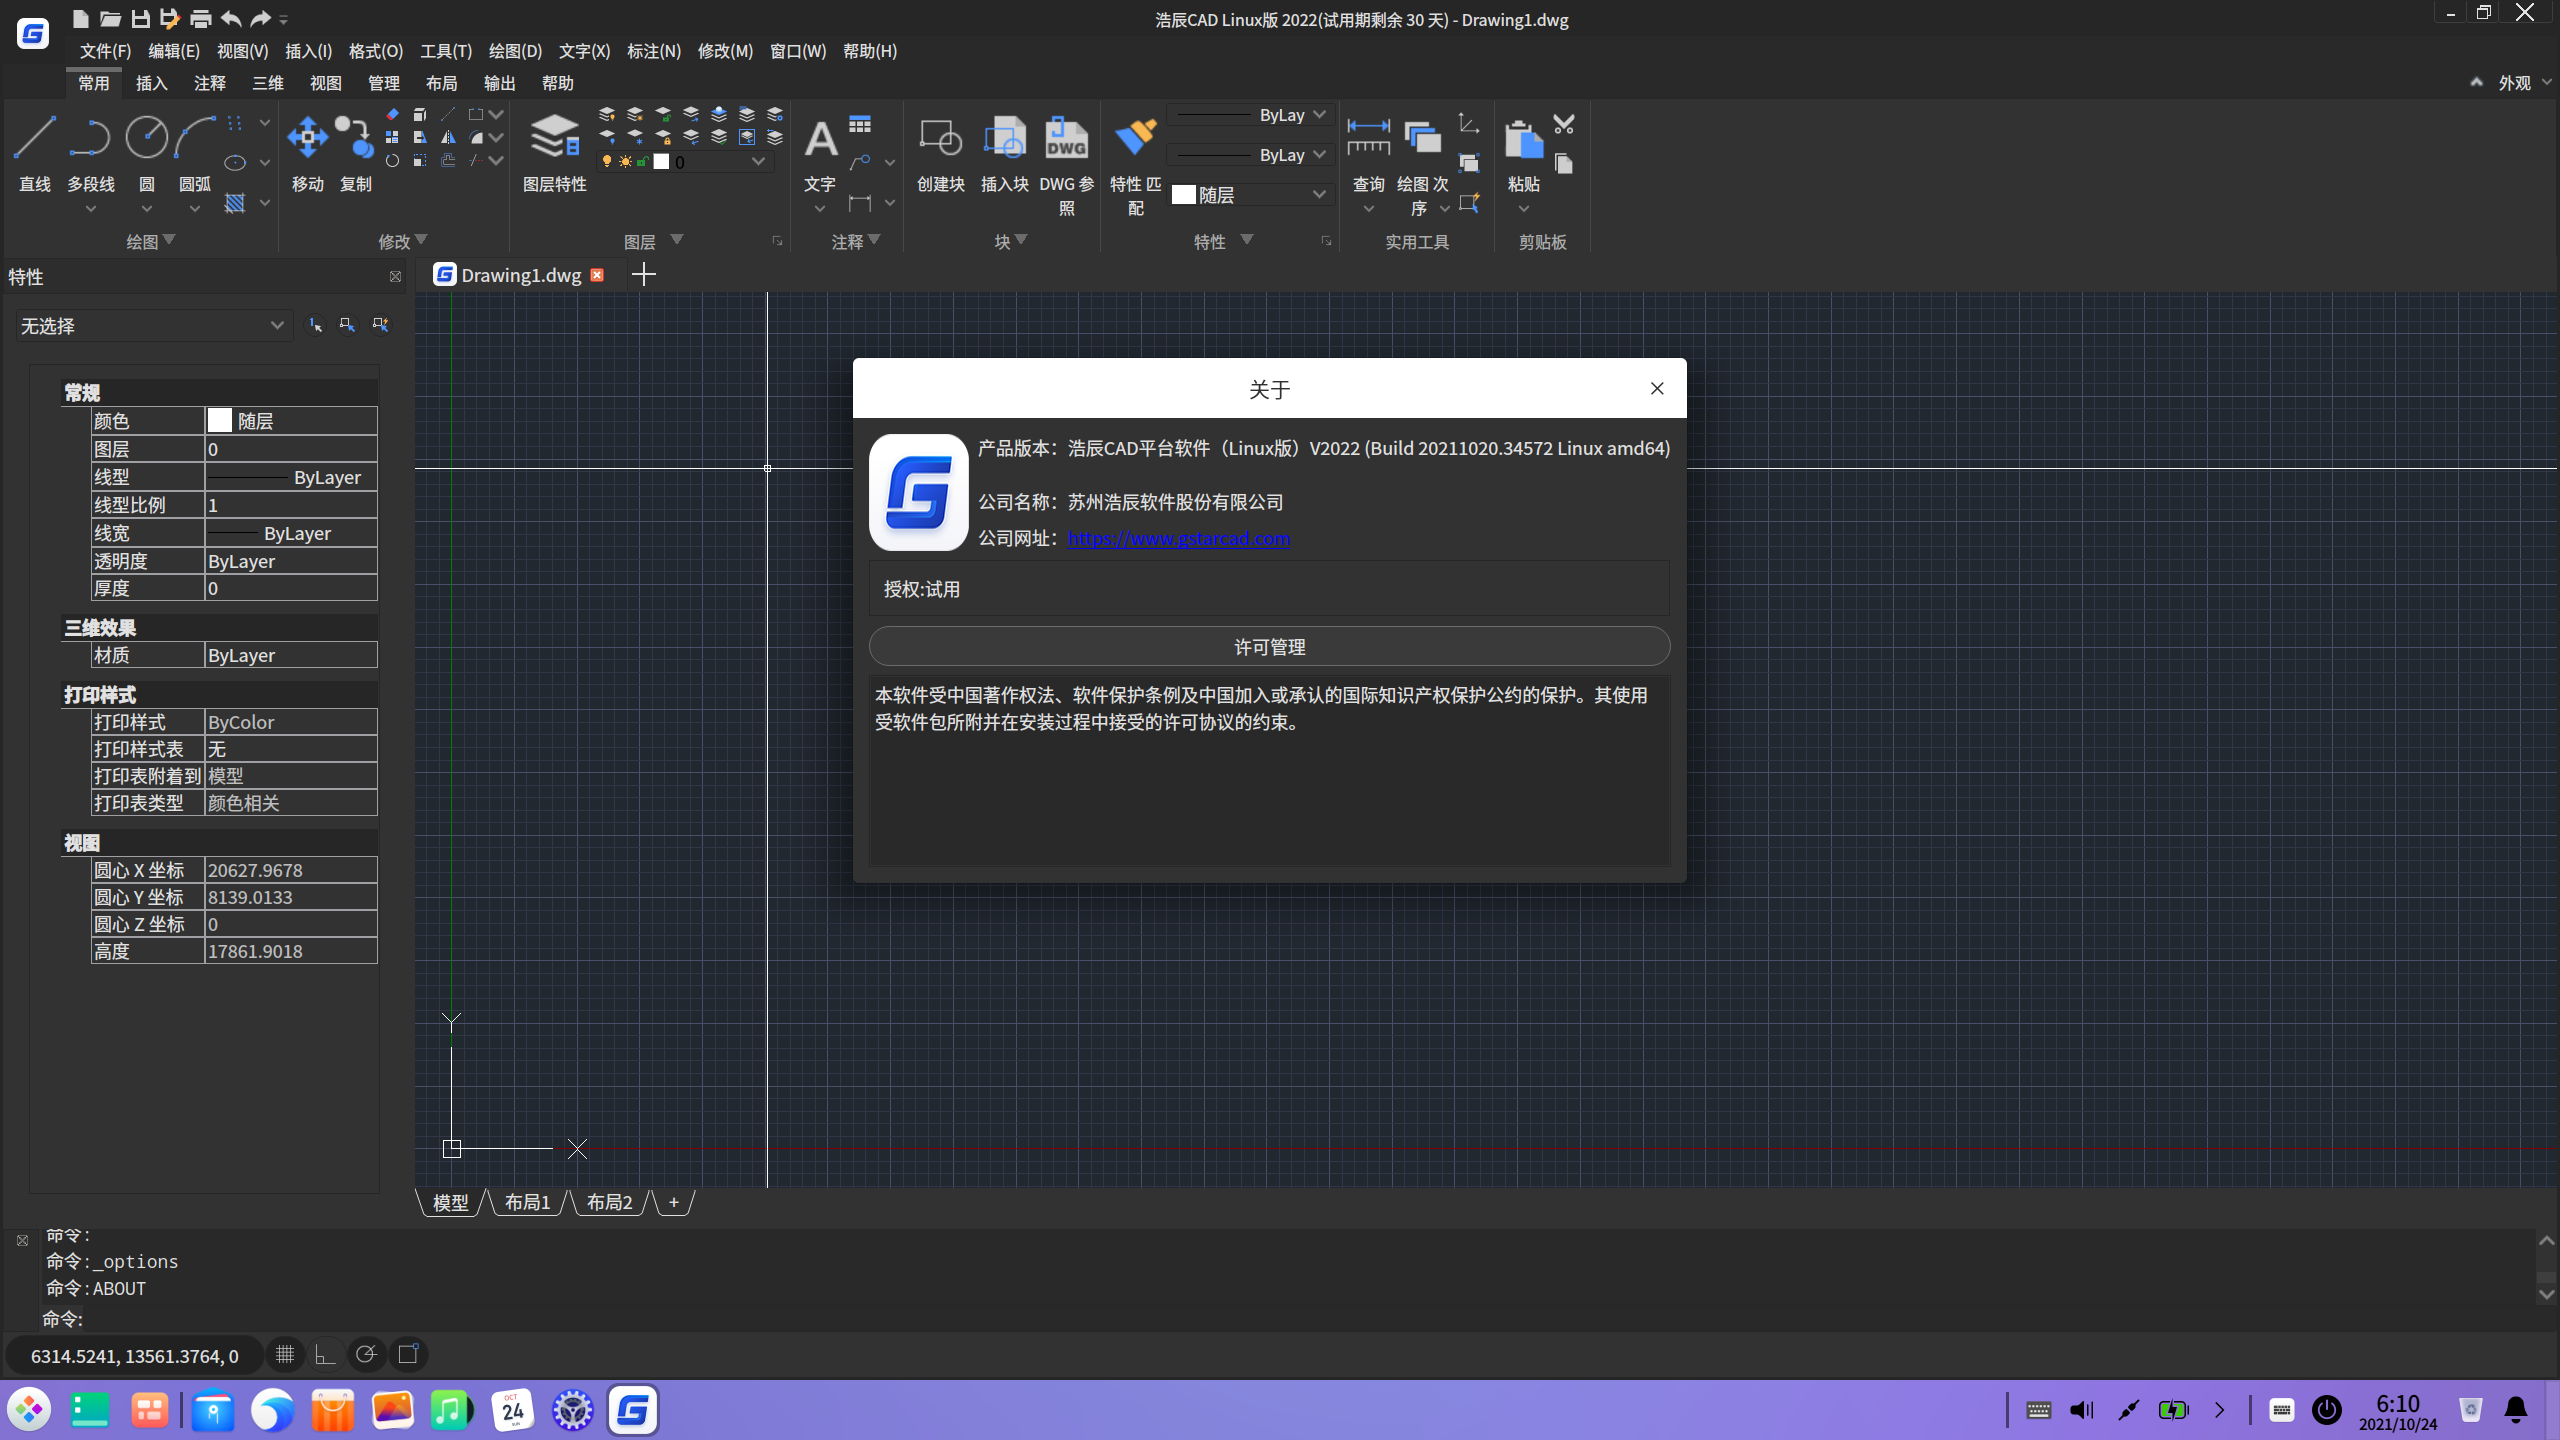Click the 粘贴 paste icon
The image size is (2560, 1440).
tap(1523, 138)
